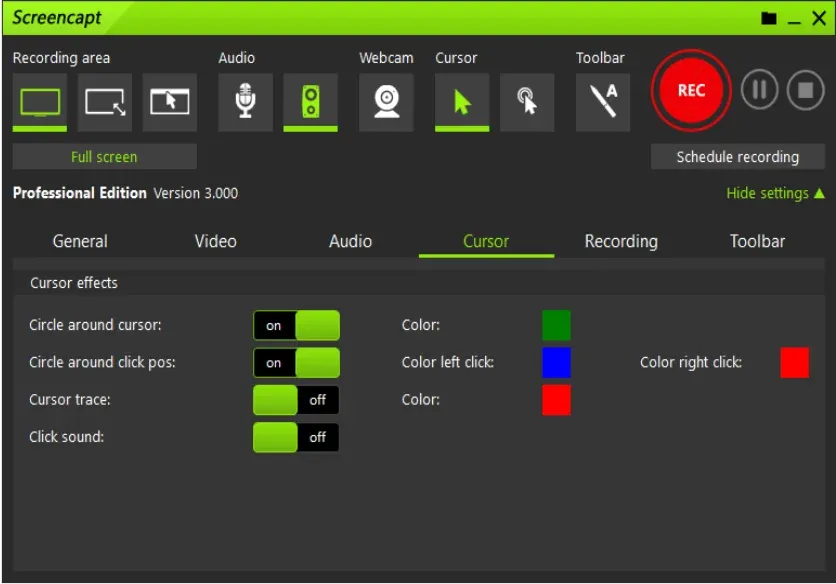Open drawing toolbar pen icon
The height and width of the screenshot is (584, 836).
point(603,102)
